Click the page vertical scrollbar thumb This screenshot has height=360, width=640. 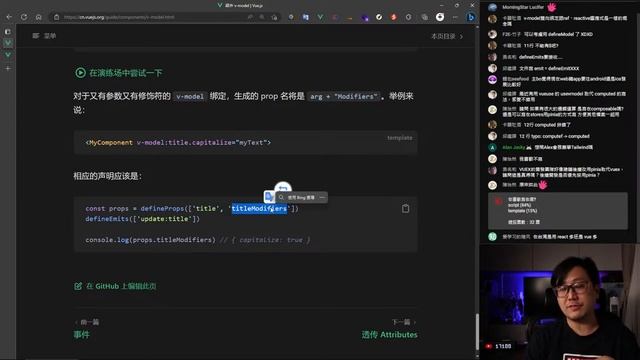[x=477, y=331]
